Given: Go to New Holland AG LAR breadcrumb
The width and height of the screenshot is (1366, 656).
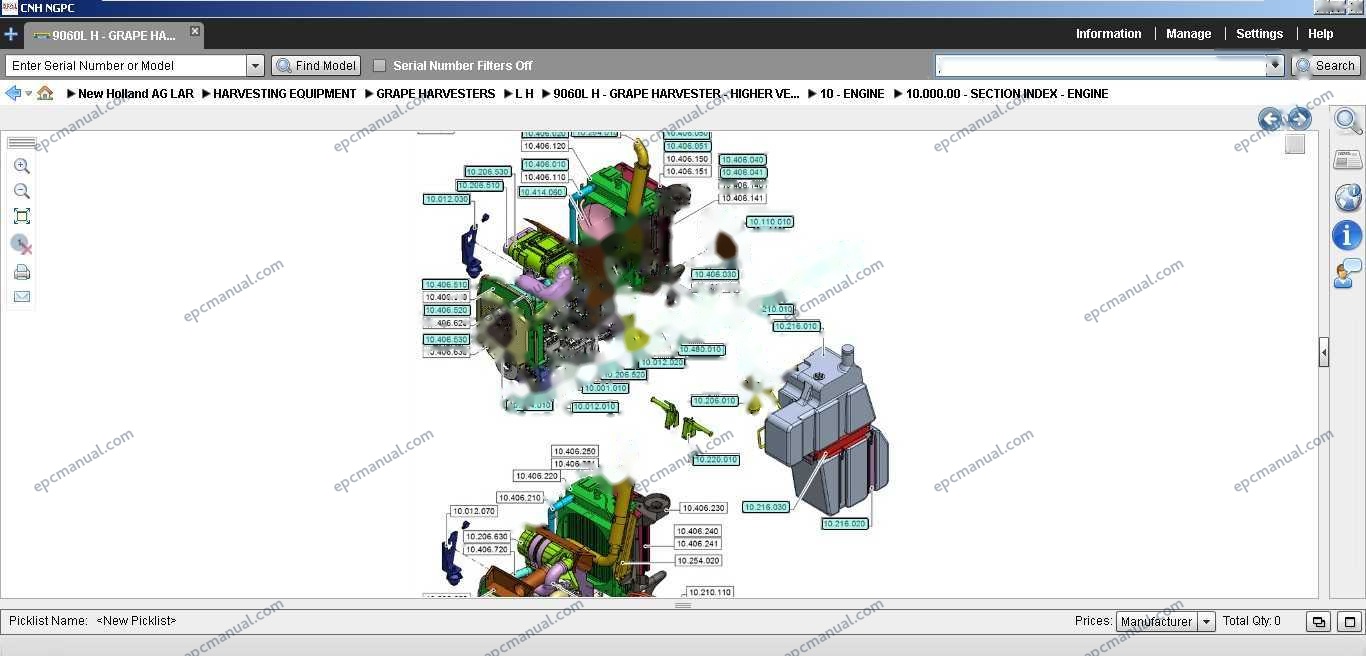Looking at the screenshot, I should point(136,94).
